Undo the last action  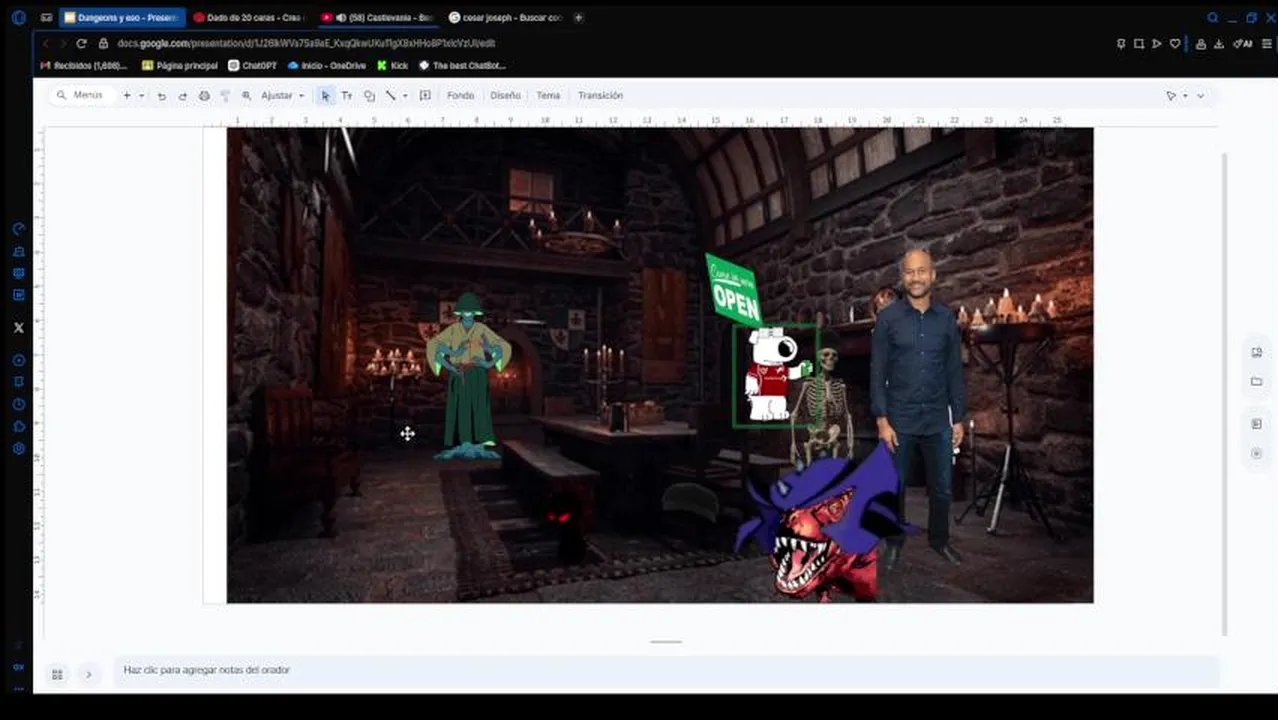tap(161, 96)
